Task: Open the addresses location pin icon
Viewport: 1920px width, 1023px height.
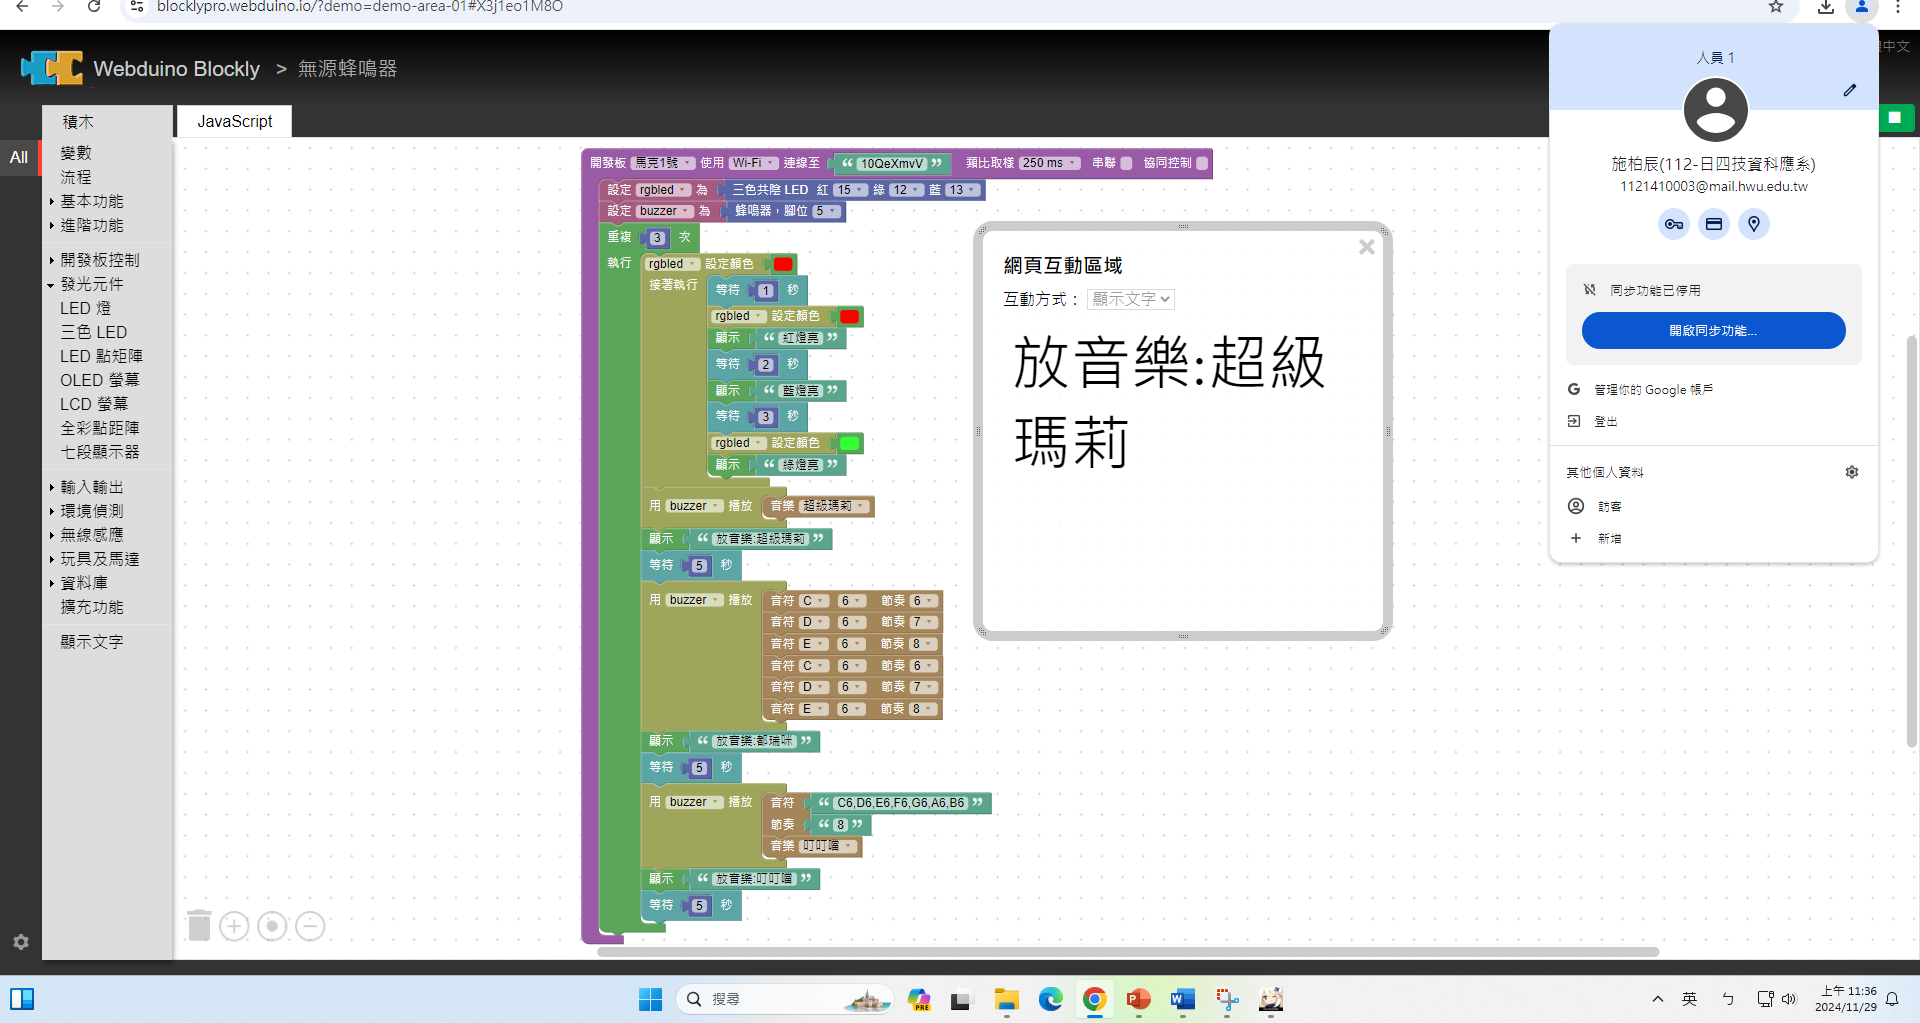Action: coord(1753,224)
